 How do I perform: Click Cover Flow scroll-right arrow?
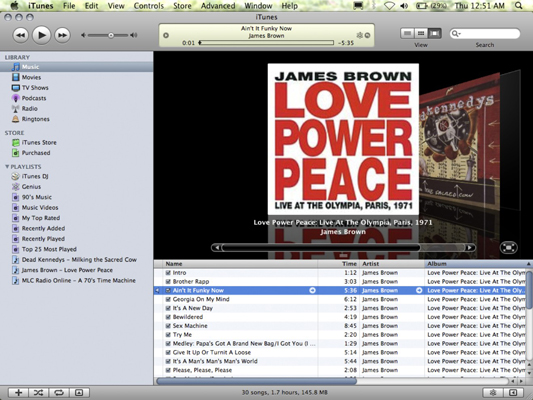coord(470,247)
